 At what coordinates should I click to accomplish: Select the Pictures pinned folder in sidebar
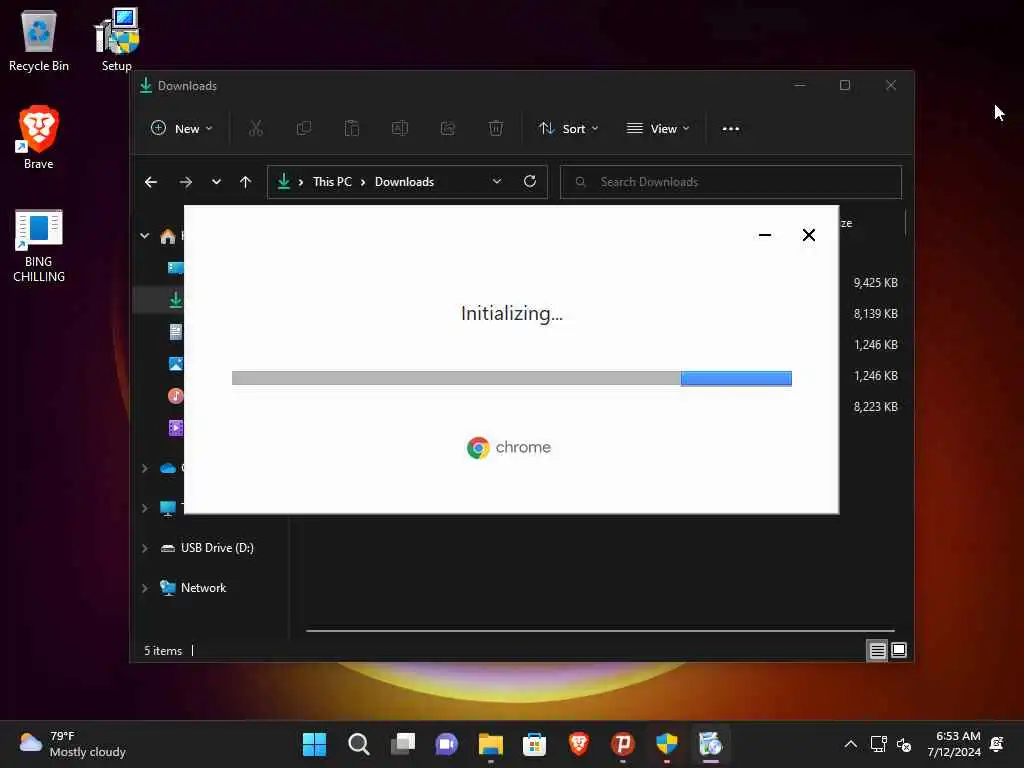176,364
